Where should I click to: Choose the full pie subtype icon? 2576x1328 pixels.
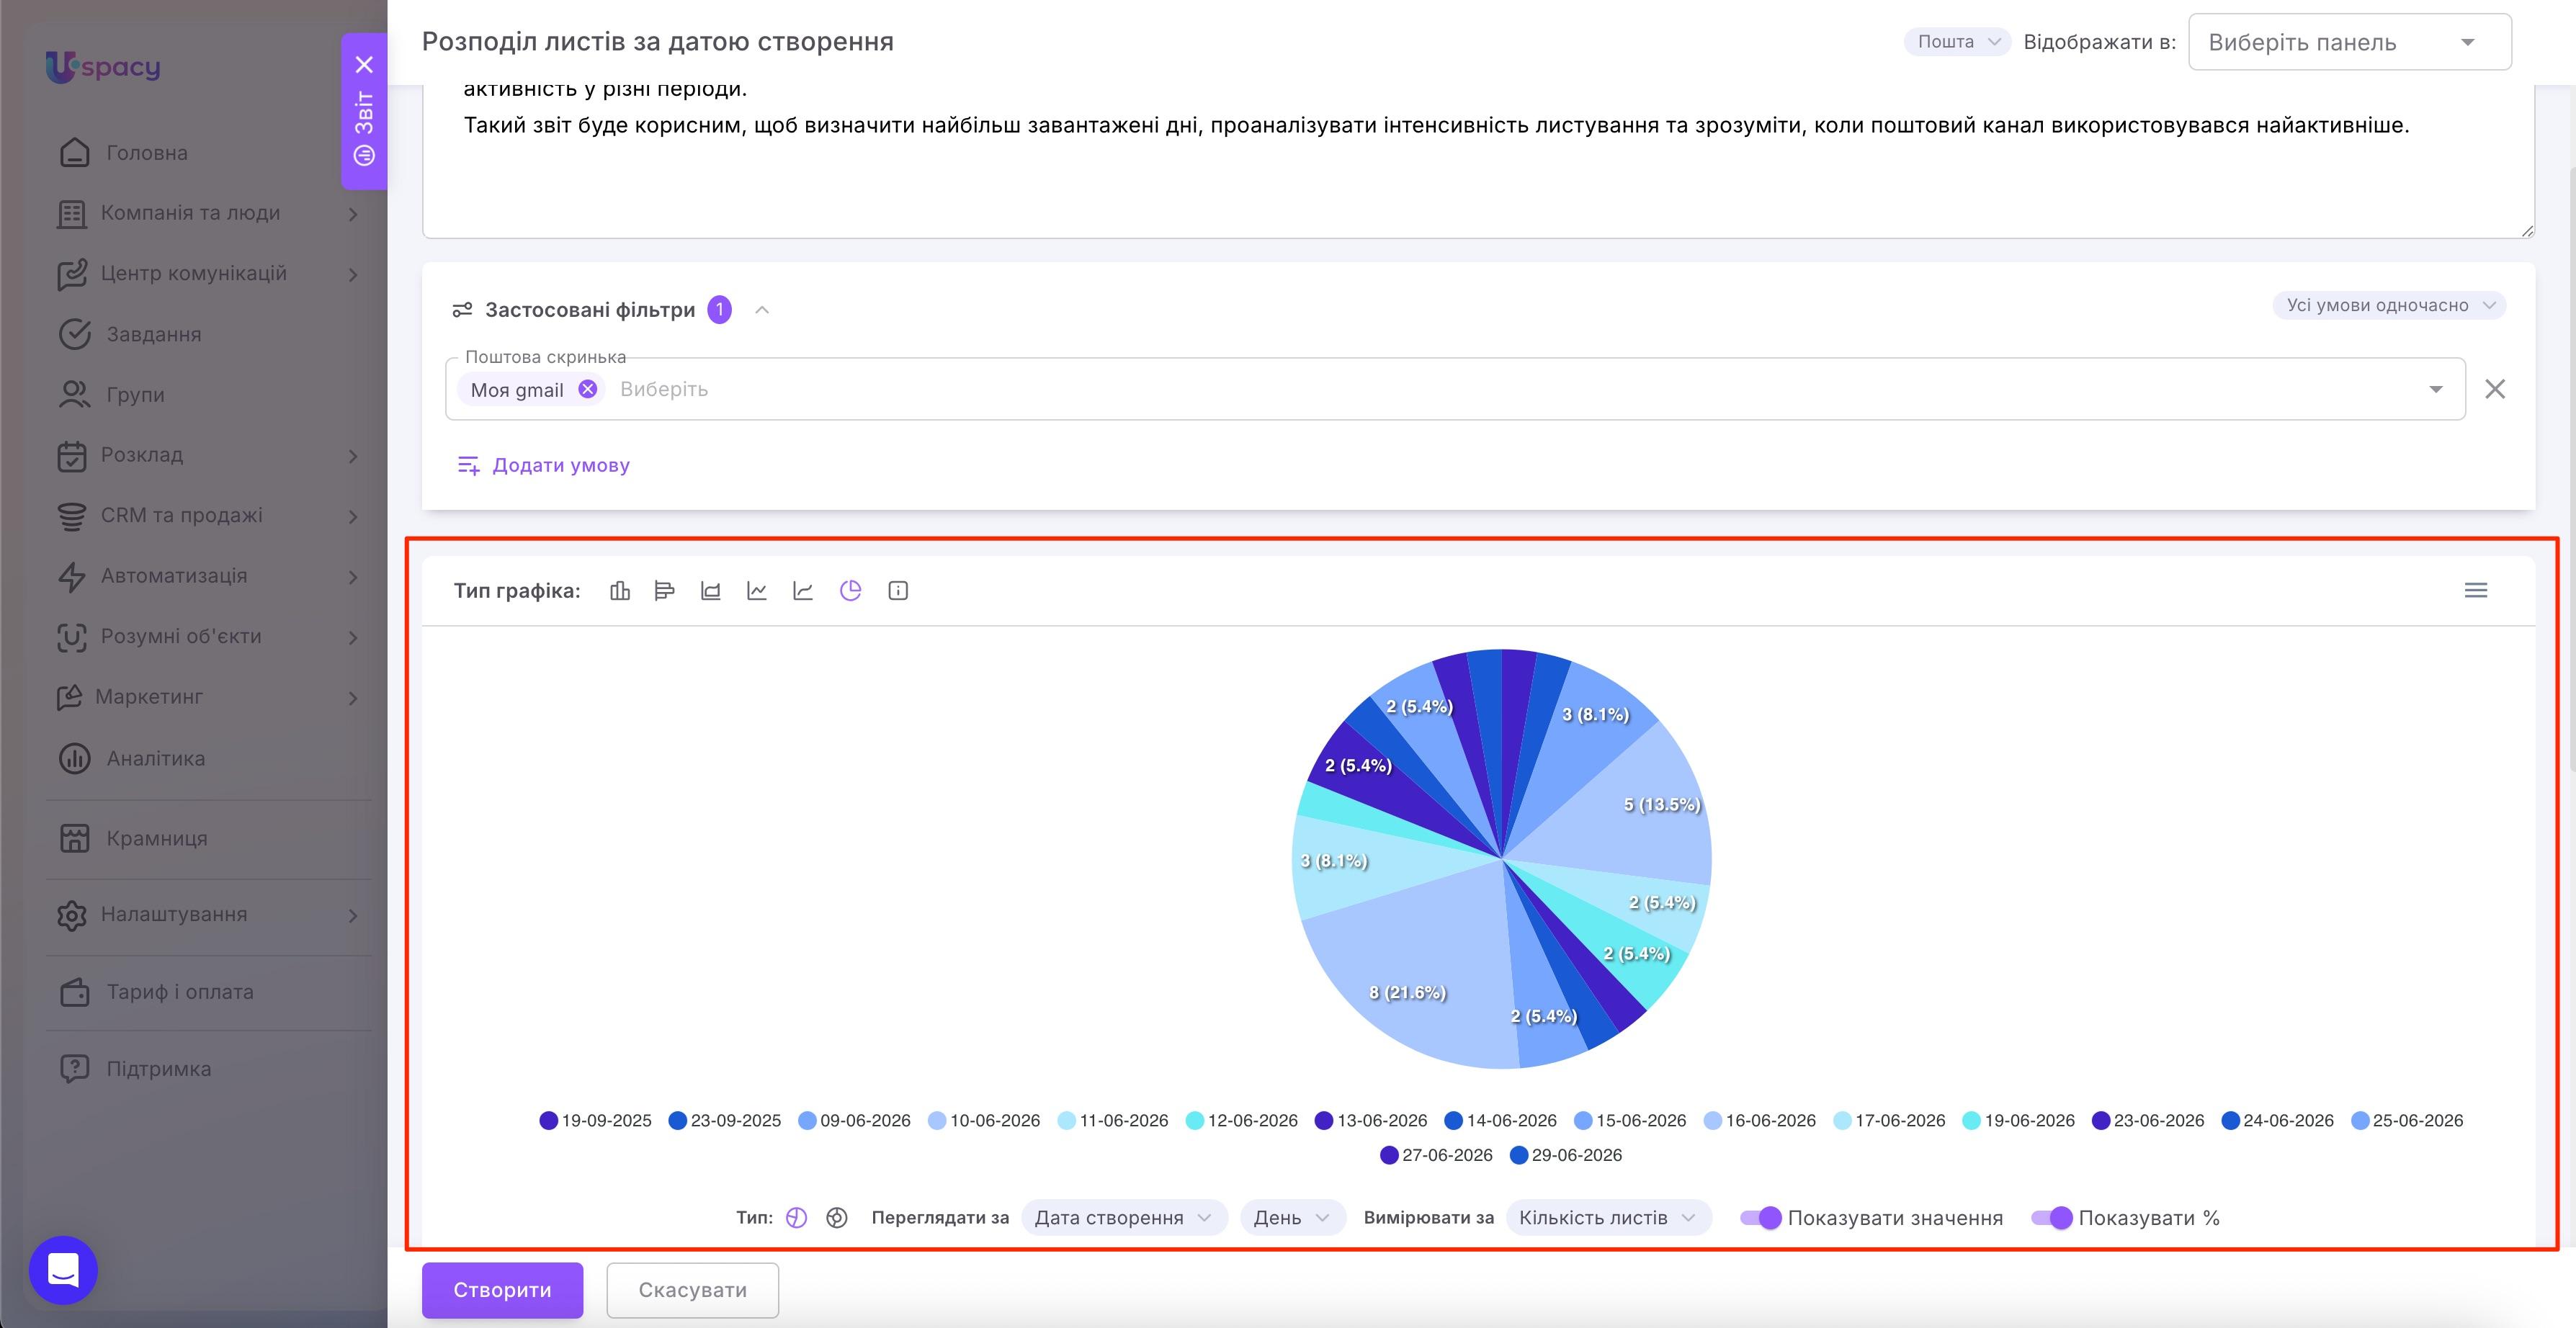(x=796, y=1218)
